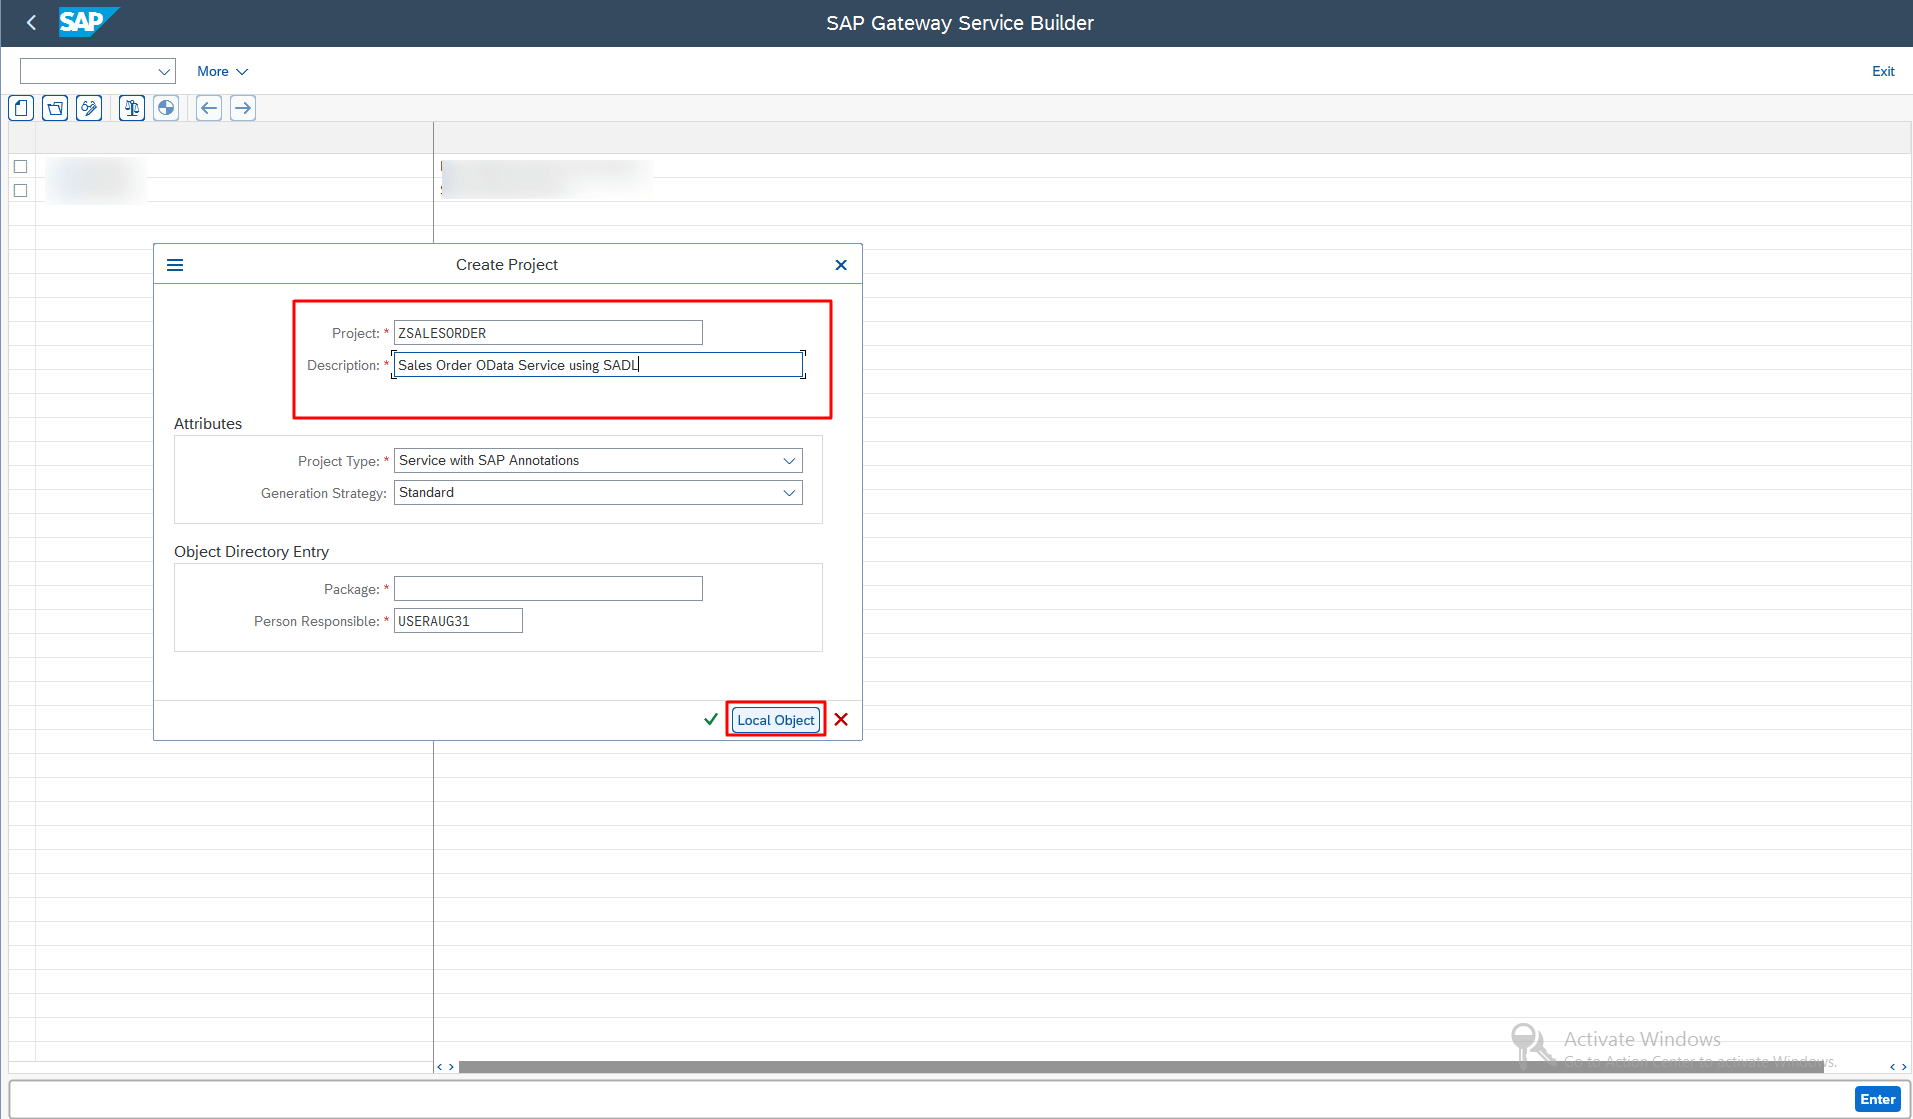Tick the checkbox of the second list row
The height and width of the screenshot is (1119, 1913).
pyautogui.click(x=20, y=190)
